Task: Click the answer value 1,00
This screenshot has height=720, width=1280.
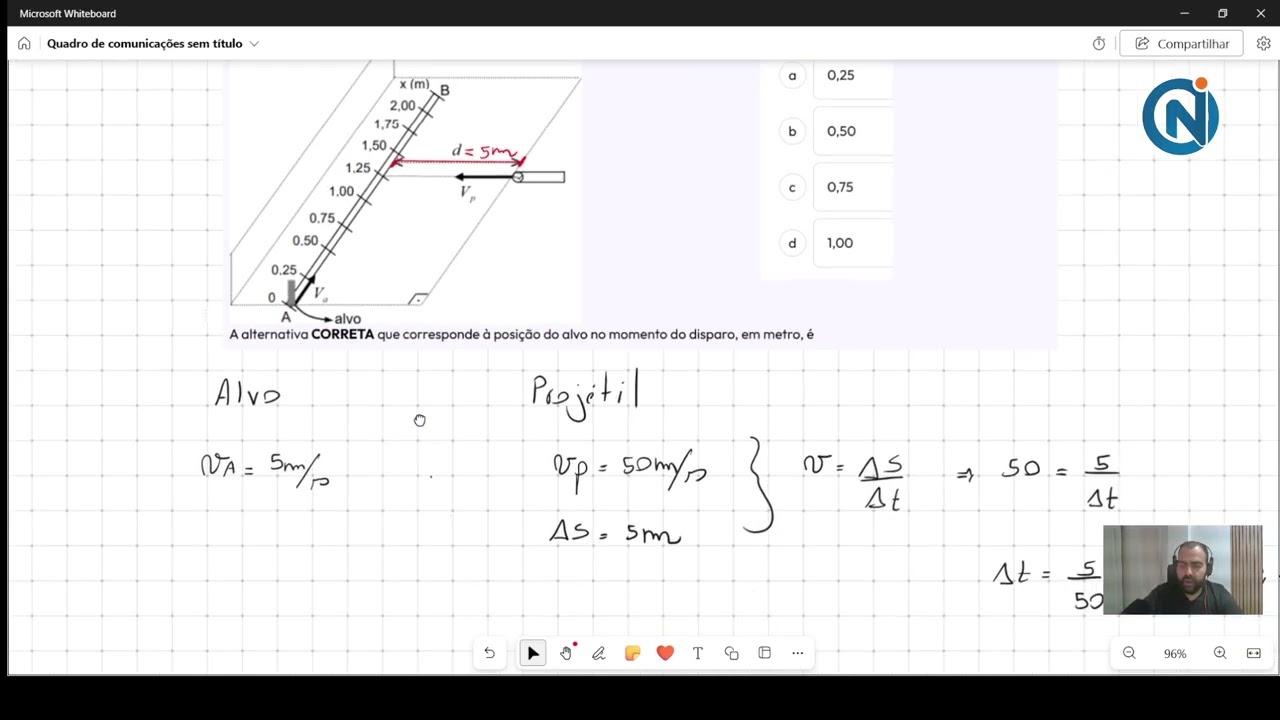Action: coord(841,243)
